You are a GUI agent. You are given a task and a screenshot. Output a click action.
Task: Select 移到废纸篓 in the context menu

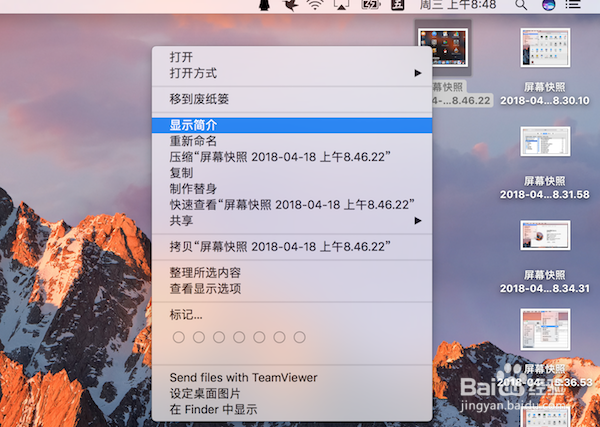point(292,99)
